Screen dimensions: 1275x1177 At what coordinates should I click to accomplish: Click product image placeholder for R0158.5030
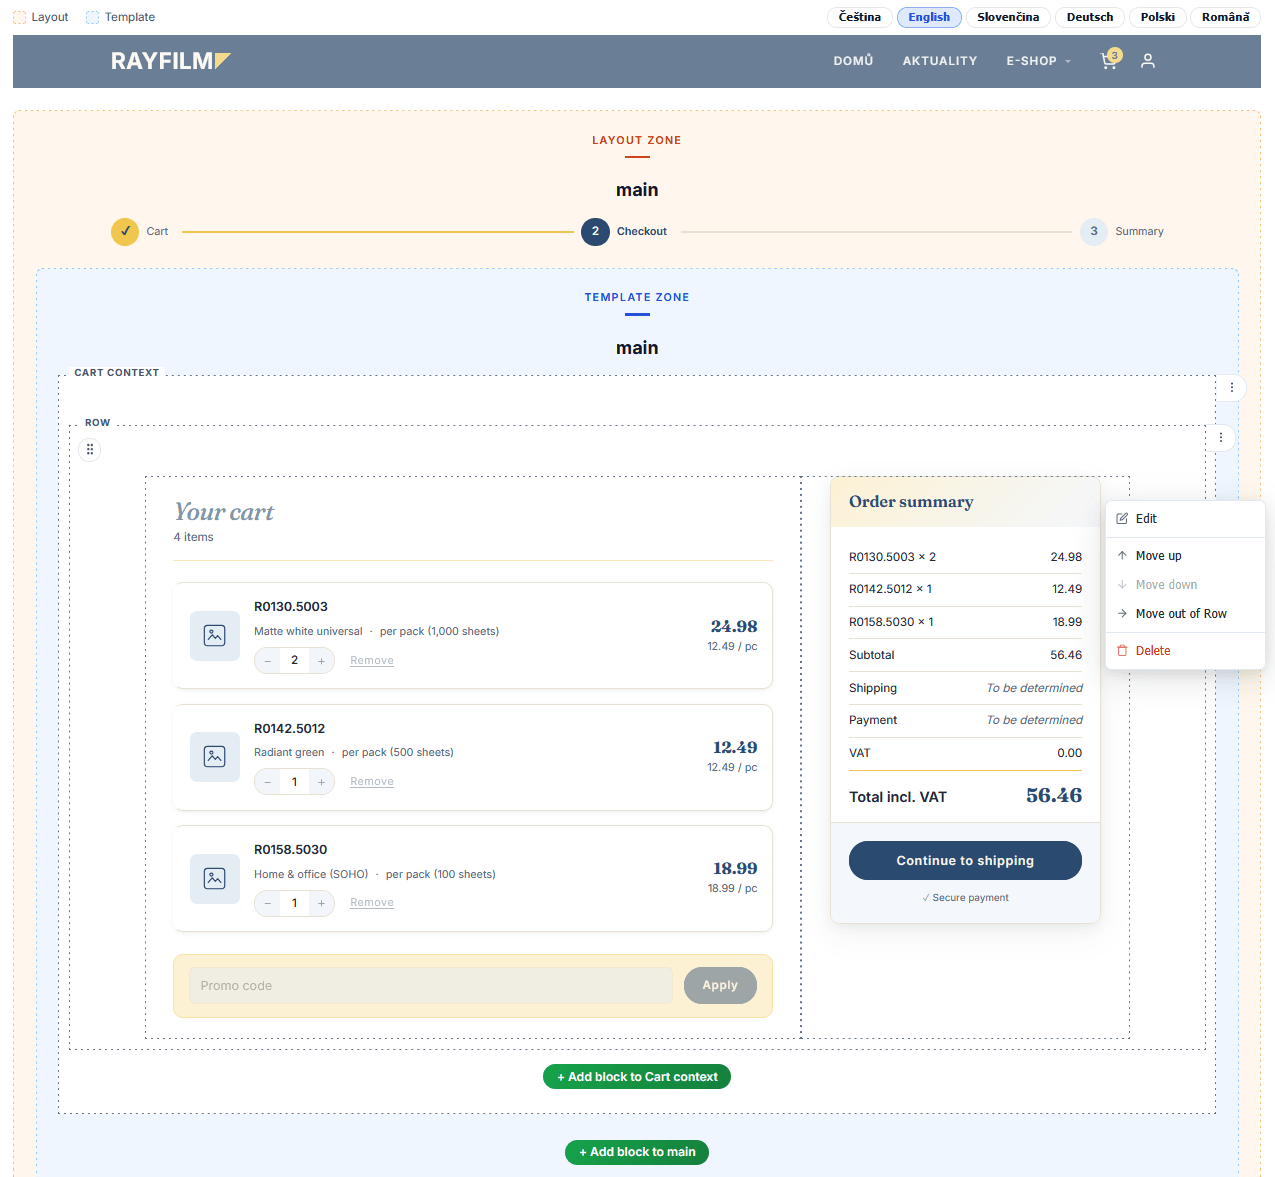[215, 879]
